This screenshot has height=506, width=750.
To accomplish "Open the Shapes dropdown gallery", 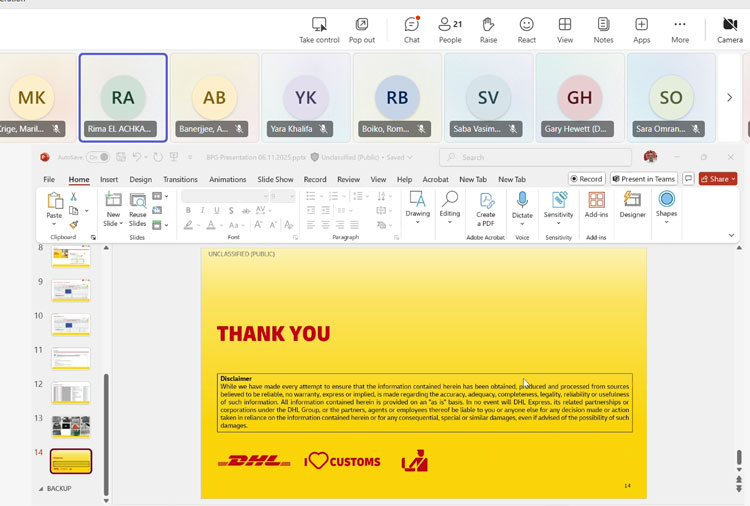I will (x=666, y=205).
